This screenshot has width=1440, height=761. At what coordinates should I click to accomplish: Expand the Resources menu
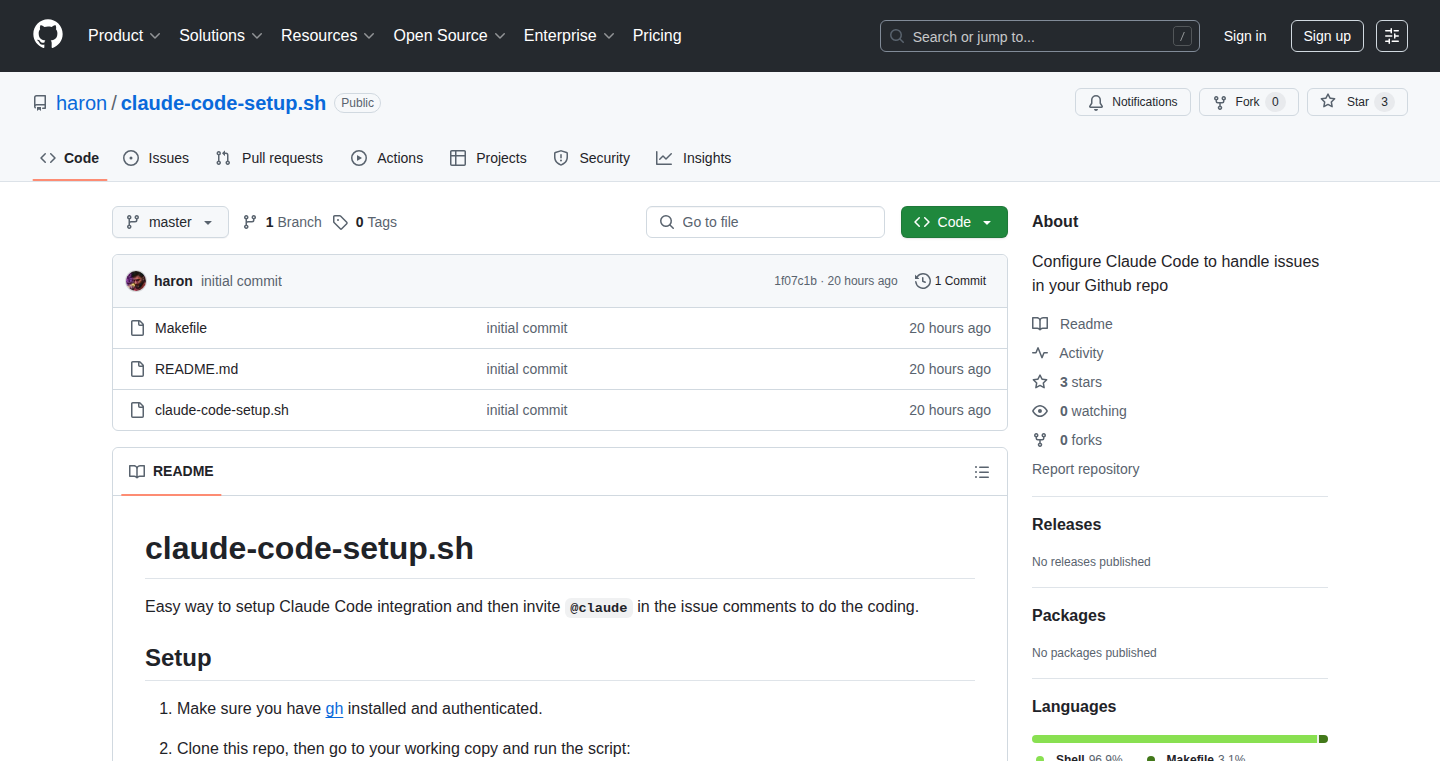point(328,36)
